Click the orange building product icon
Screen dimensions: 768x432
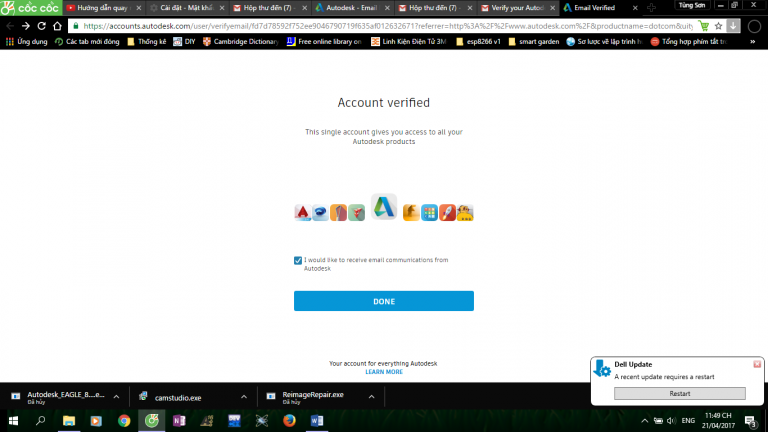tap(338, 213)
